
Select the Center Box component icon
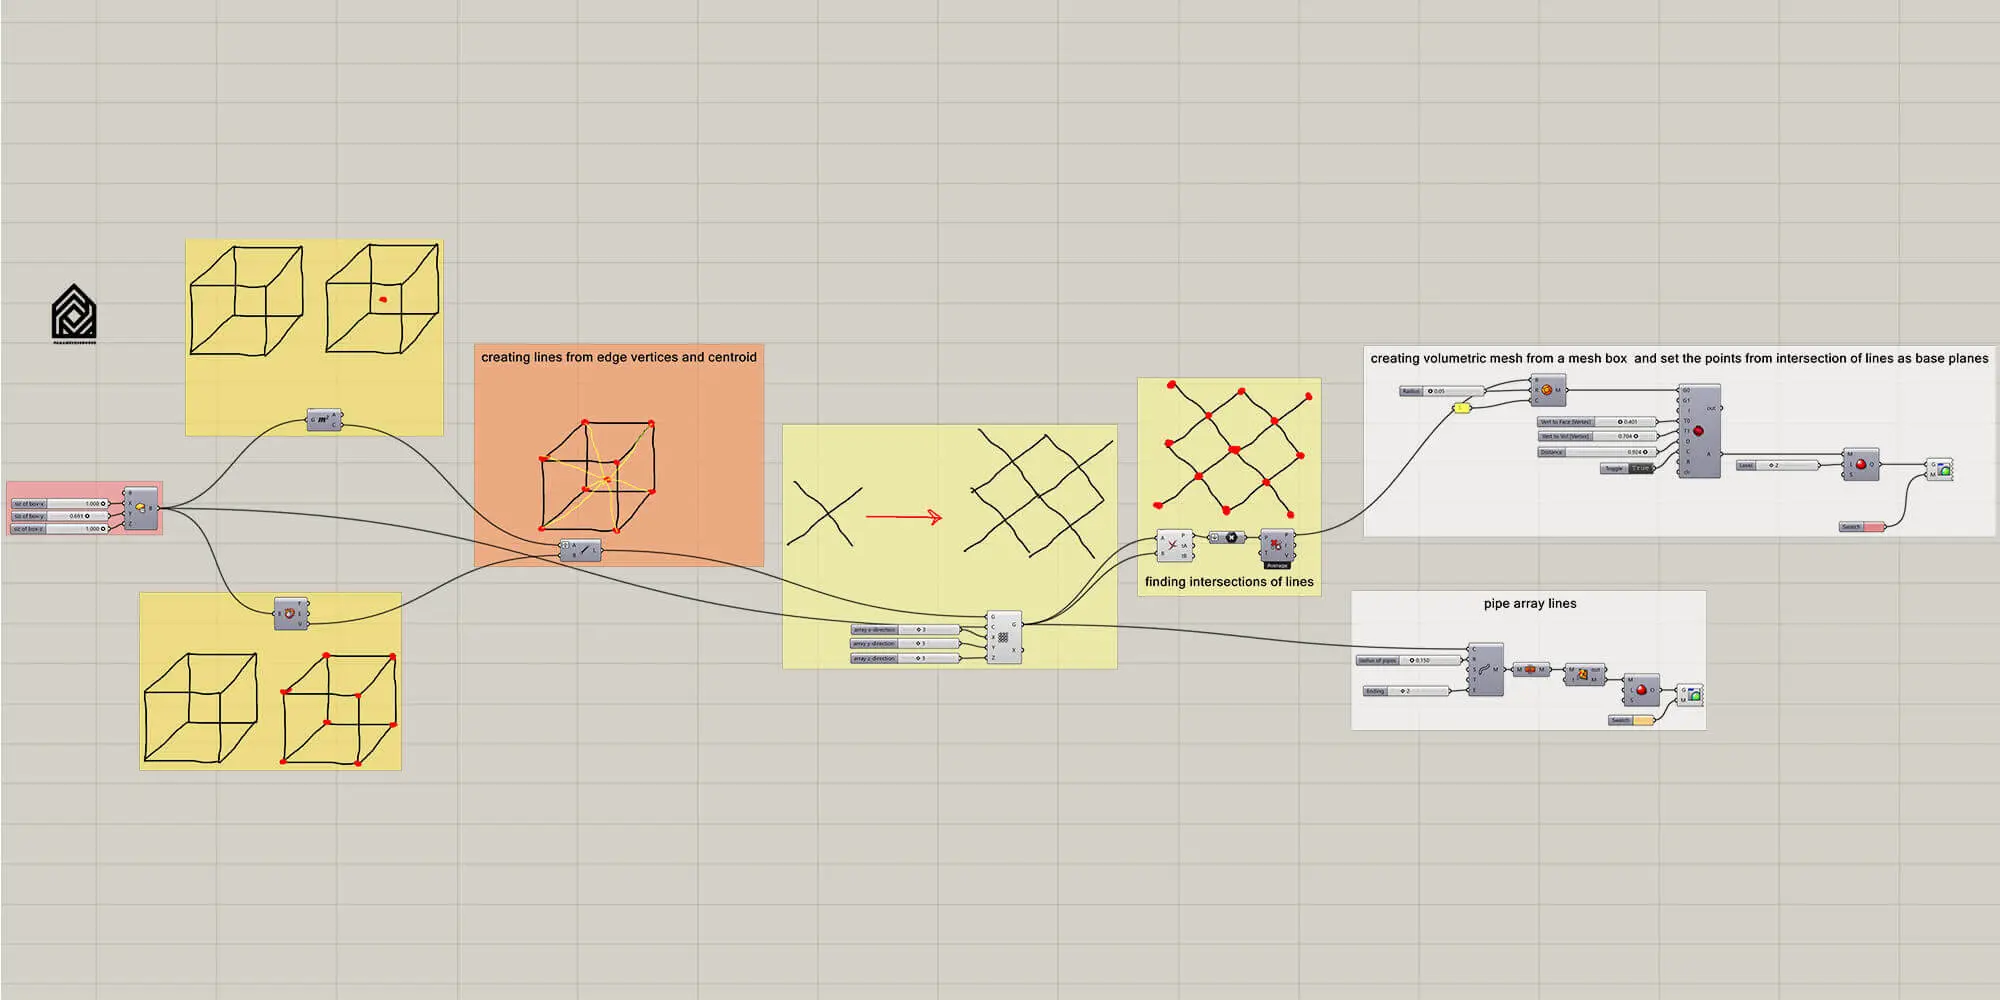tap(140, 508)
